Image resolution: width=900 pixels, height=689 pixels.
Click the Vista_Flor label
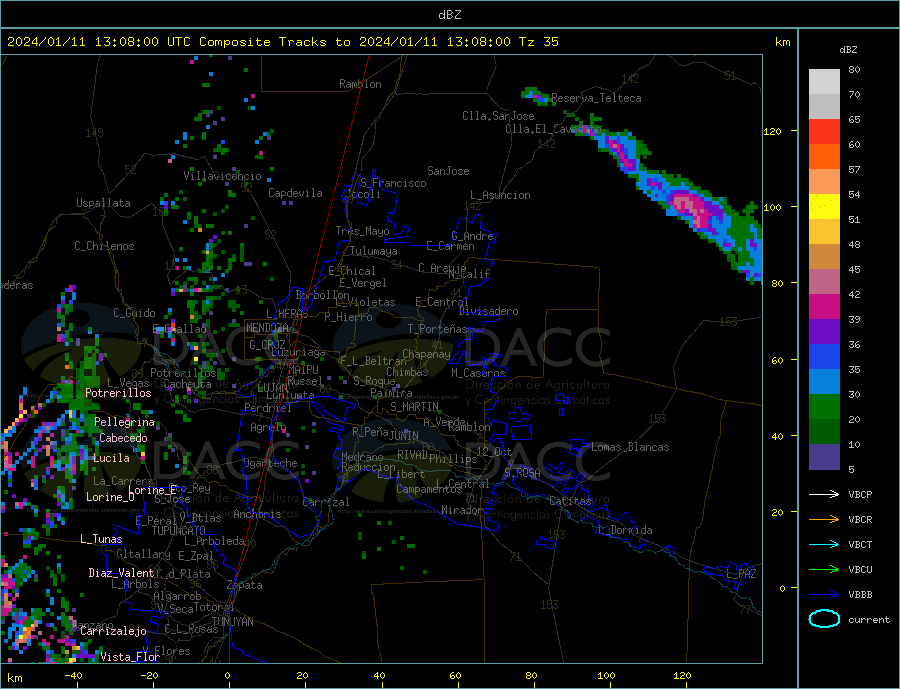pos(130,657)
